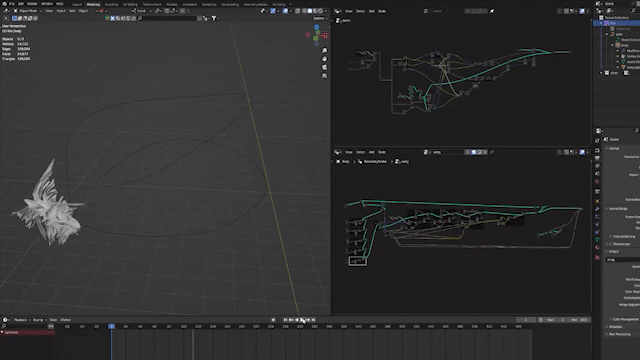Toggle perspective/orthographic grid icon in viewport
Viewport: 640px width, 360px height.
324,76
